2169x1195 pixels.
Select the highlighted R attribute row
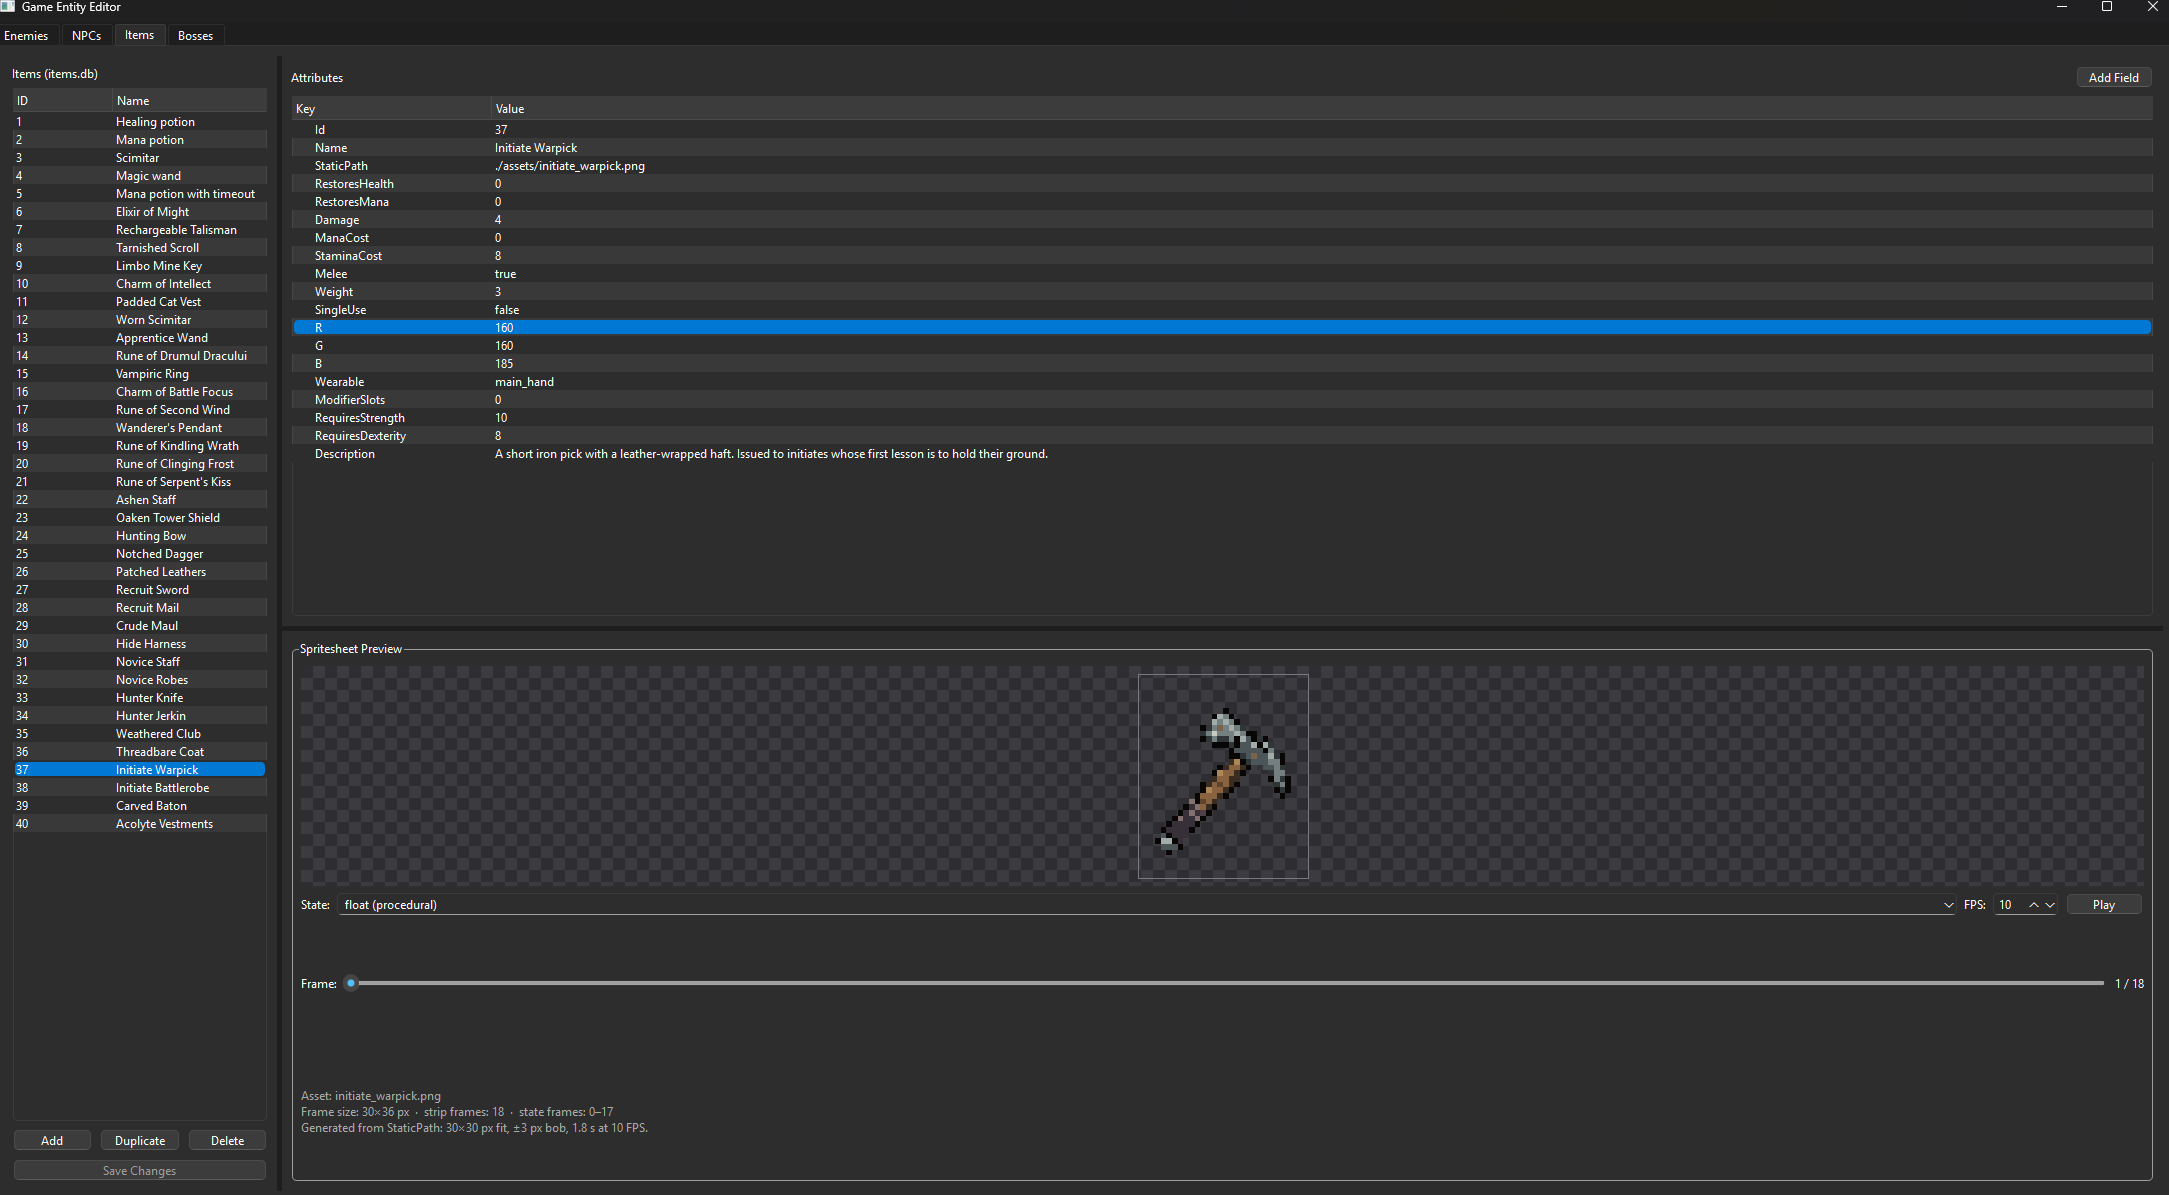1222,327
